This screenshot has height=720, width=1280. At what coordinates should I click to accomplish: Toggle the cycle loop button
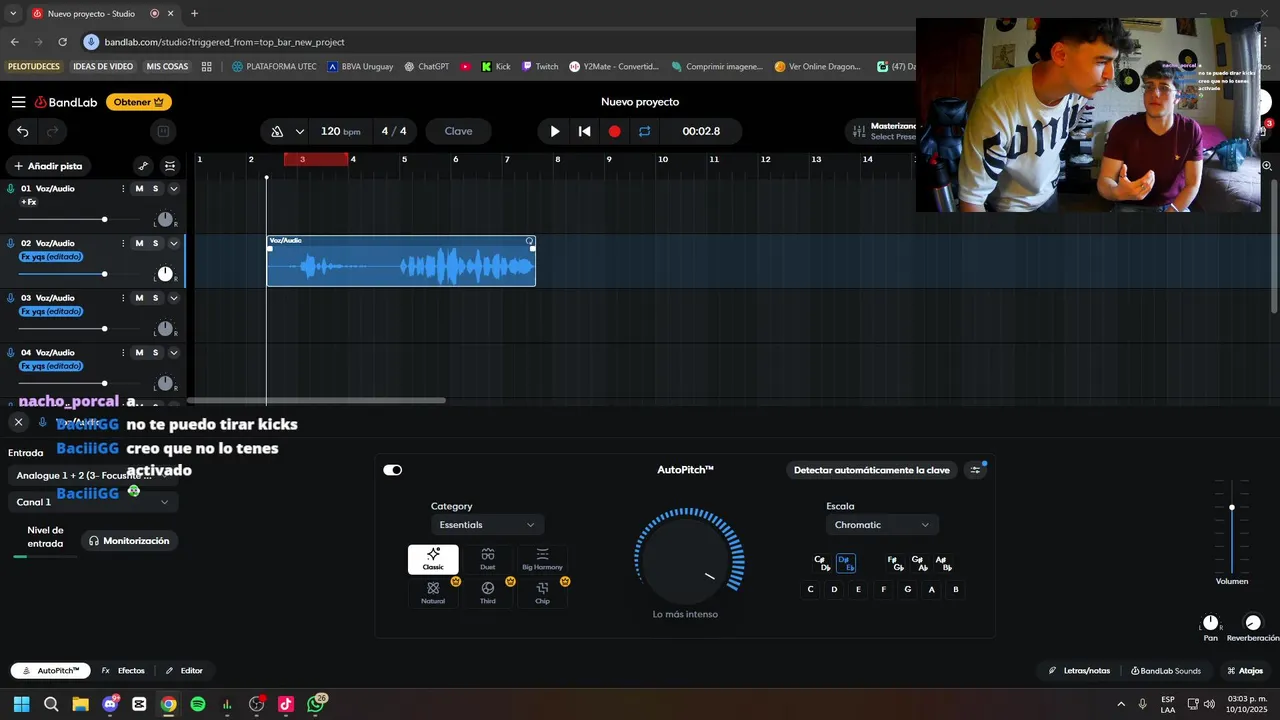point(645,131)
